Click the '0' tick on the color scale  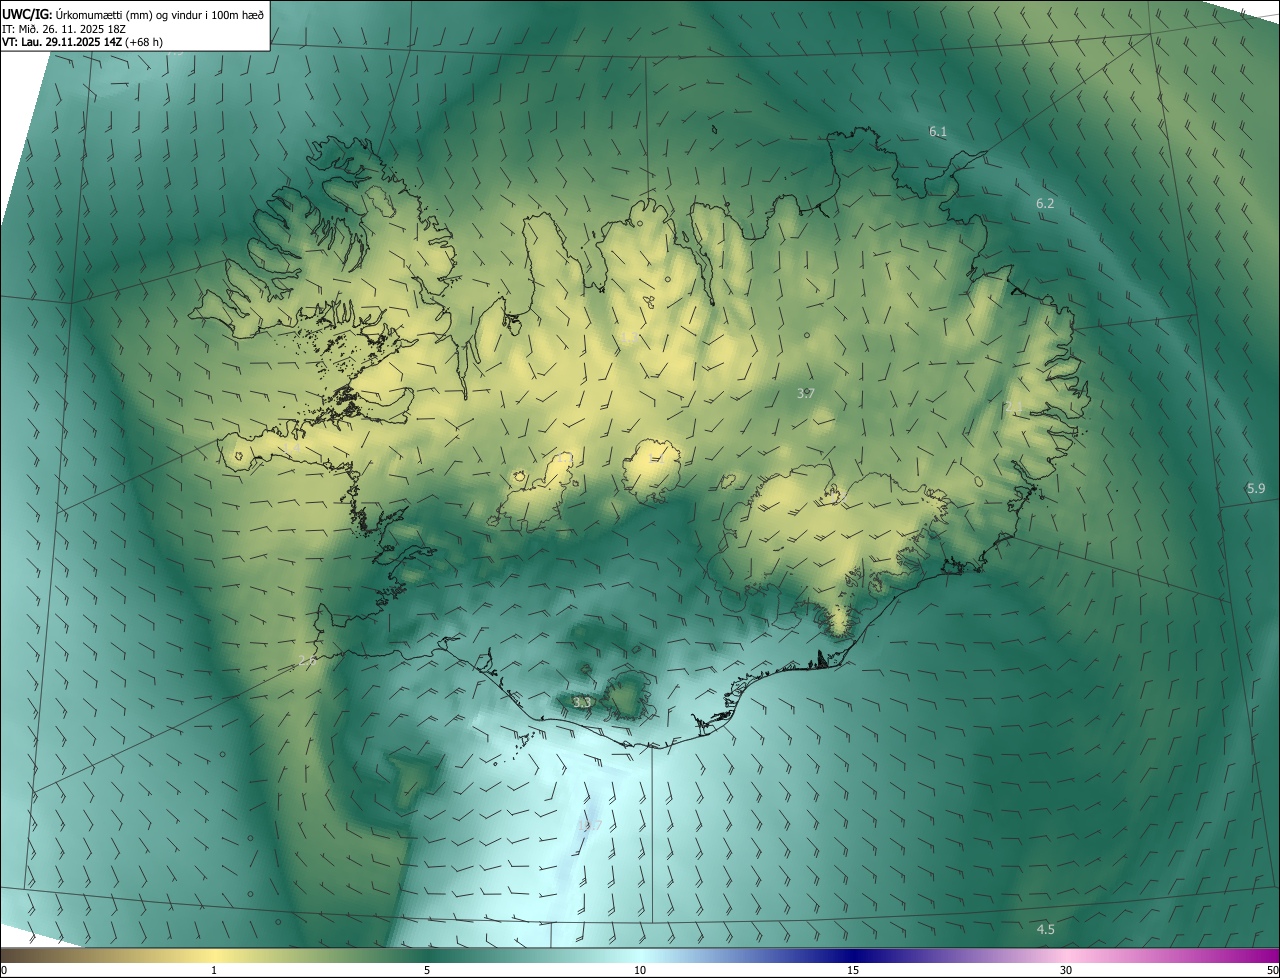point(3,970)
